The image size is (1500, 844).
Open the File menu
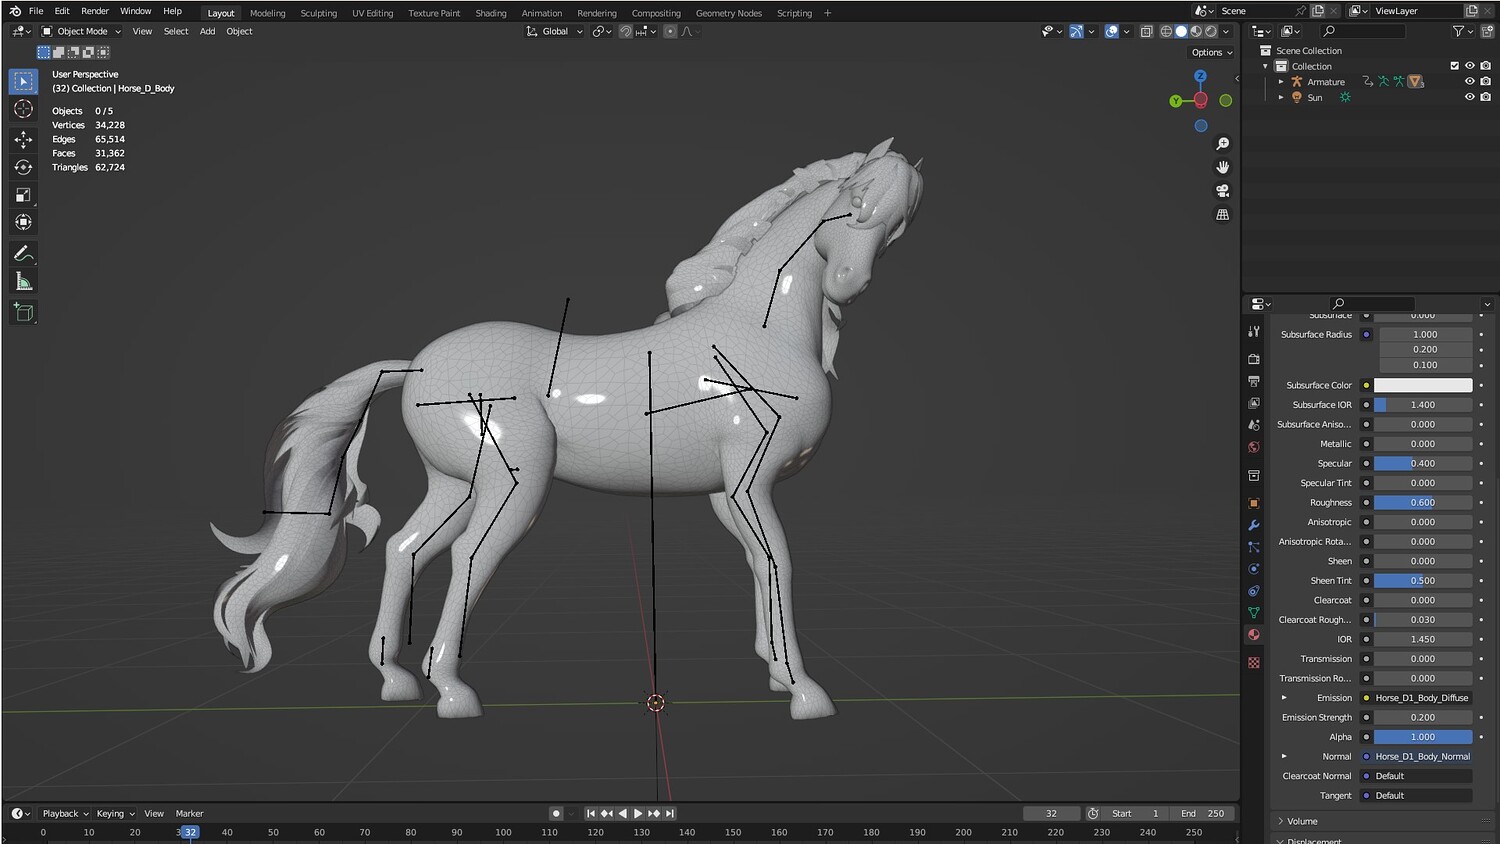coord(36,11)
